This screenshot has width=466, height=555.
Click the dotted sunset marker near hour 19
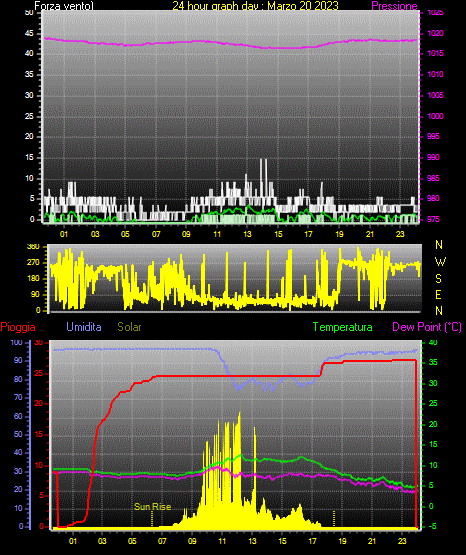pyautogui.click(x=334, y=519)
